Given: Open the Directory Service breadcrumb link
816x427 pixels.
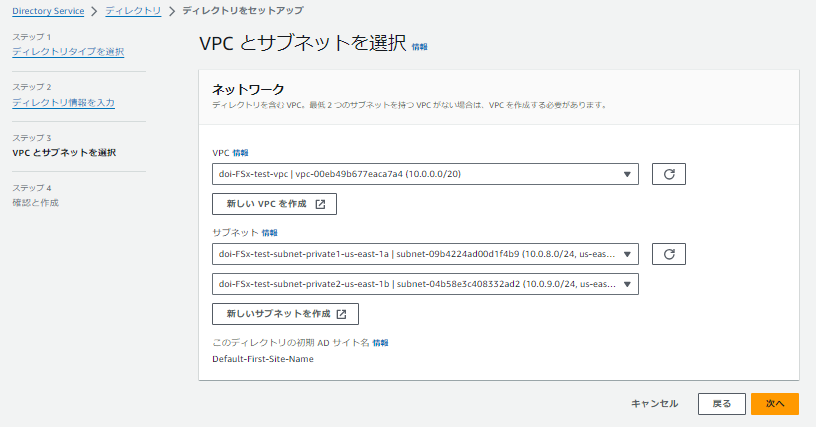Looking at the screenshot, I should tap(48, 11).
